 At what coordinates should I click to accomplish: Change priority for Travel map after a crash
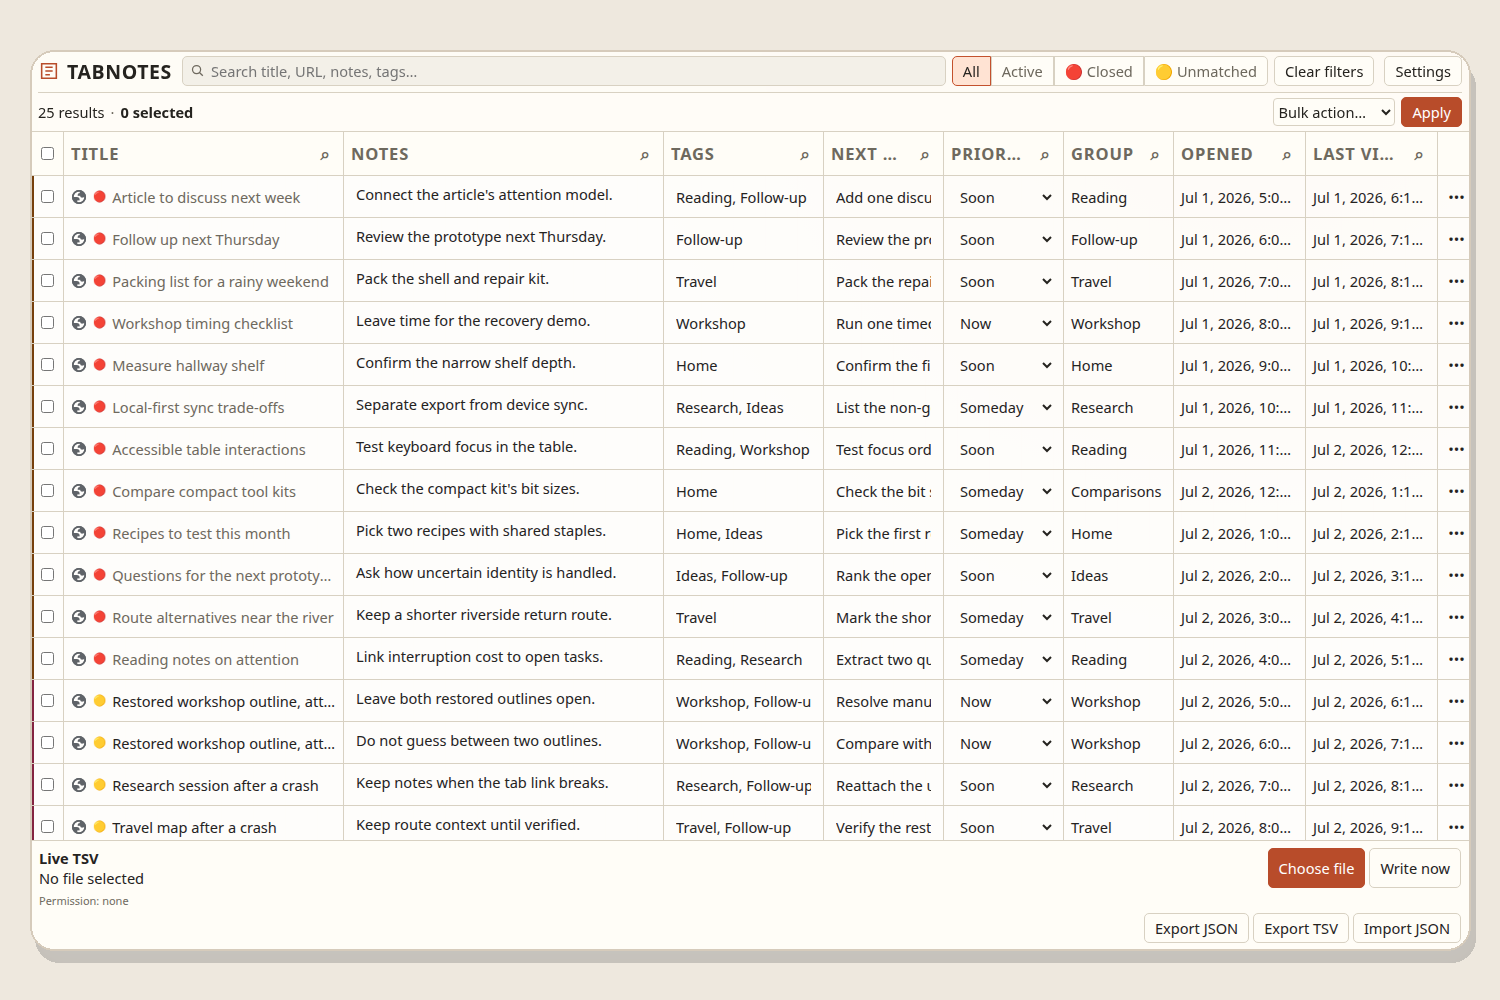pyautogui.click(x=1004, y=828)
